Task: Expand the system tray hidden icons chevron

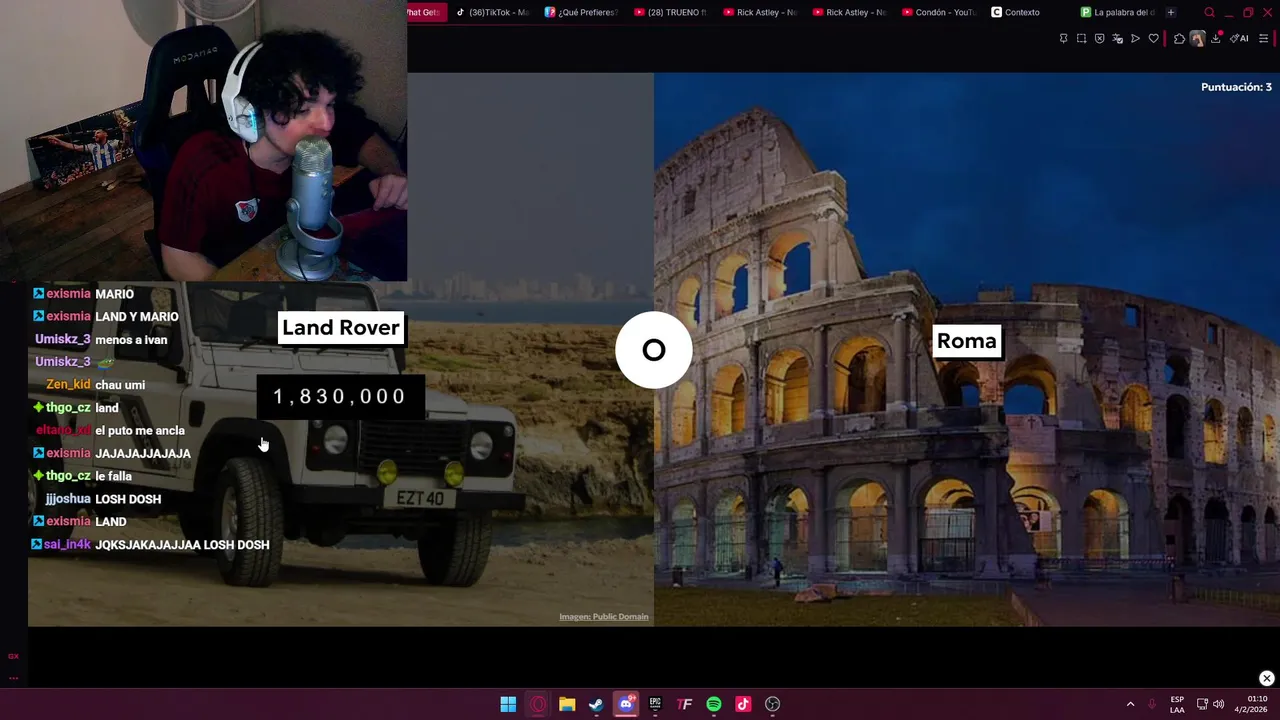Action: (x=1130, y=704)
